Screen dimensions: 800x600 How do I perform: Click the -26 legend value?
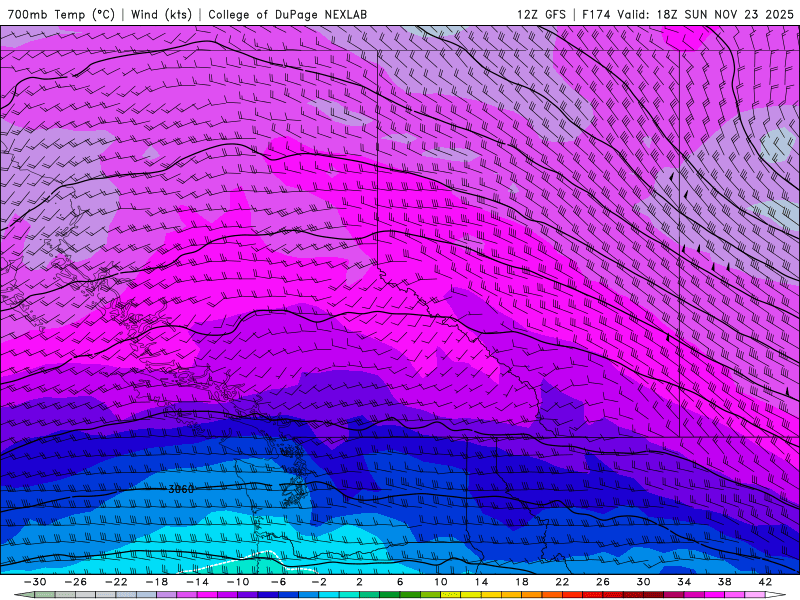pos(76,582)
